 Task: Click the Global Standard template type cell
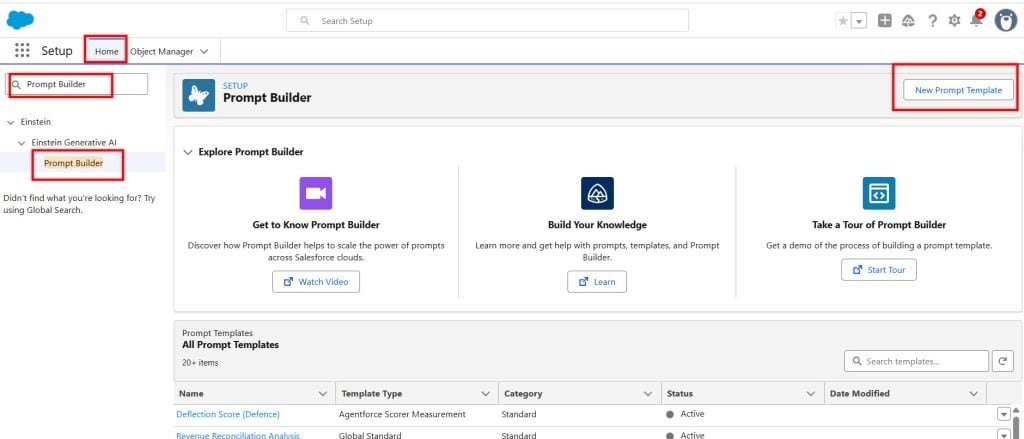click(370, 435)
